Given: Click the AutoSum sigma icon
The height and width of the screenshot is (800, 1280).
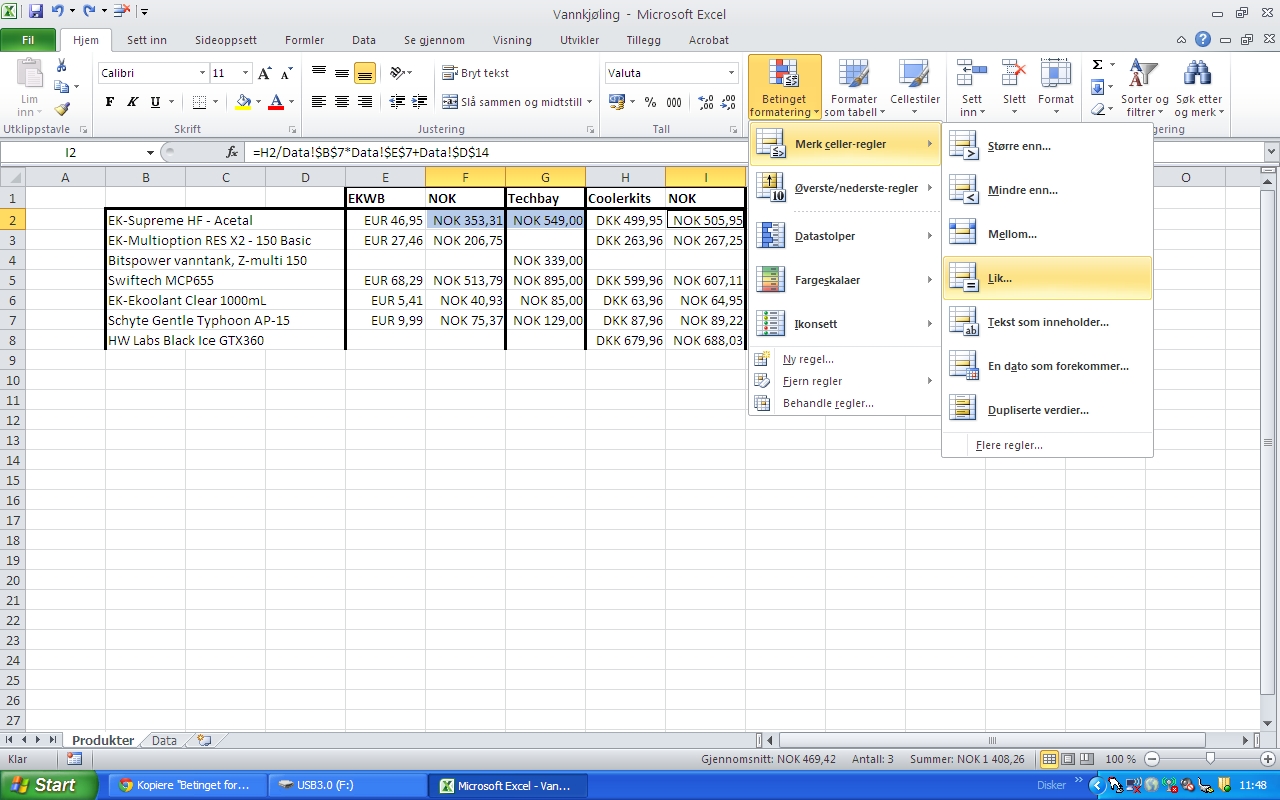Looking at the screenshot, I should [x=1097, y=65].
